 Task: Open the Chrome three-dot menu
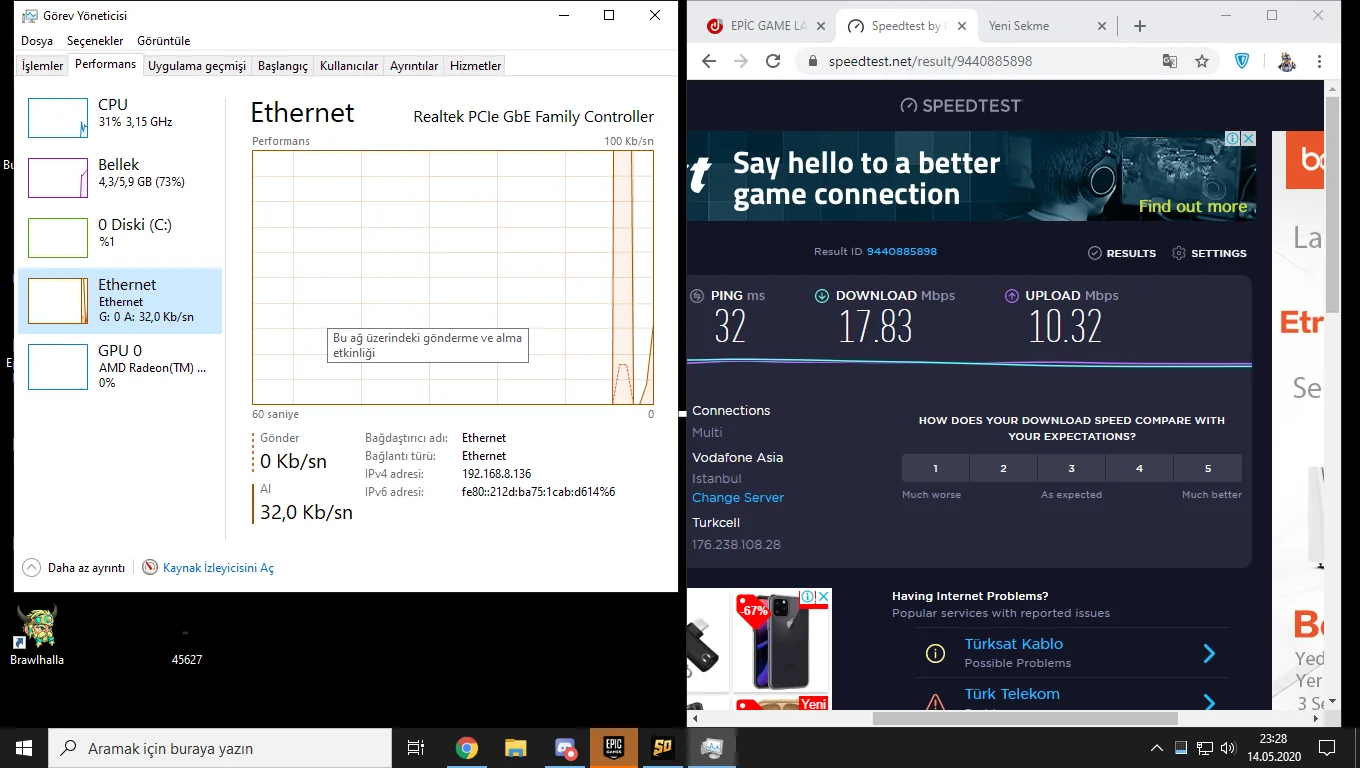point(1320,61)
